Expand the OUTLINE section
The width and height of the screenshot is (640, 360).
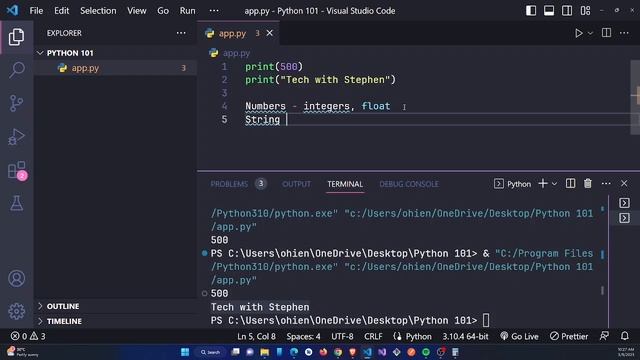pos(63,306)
